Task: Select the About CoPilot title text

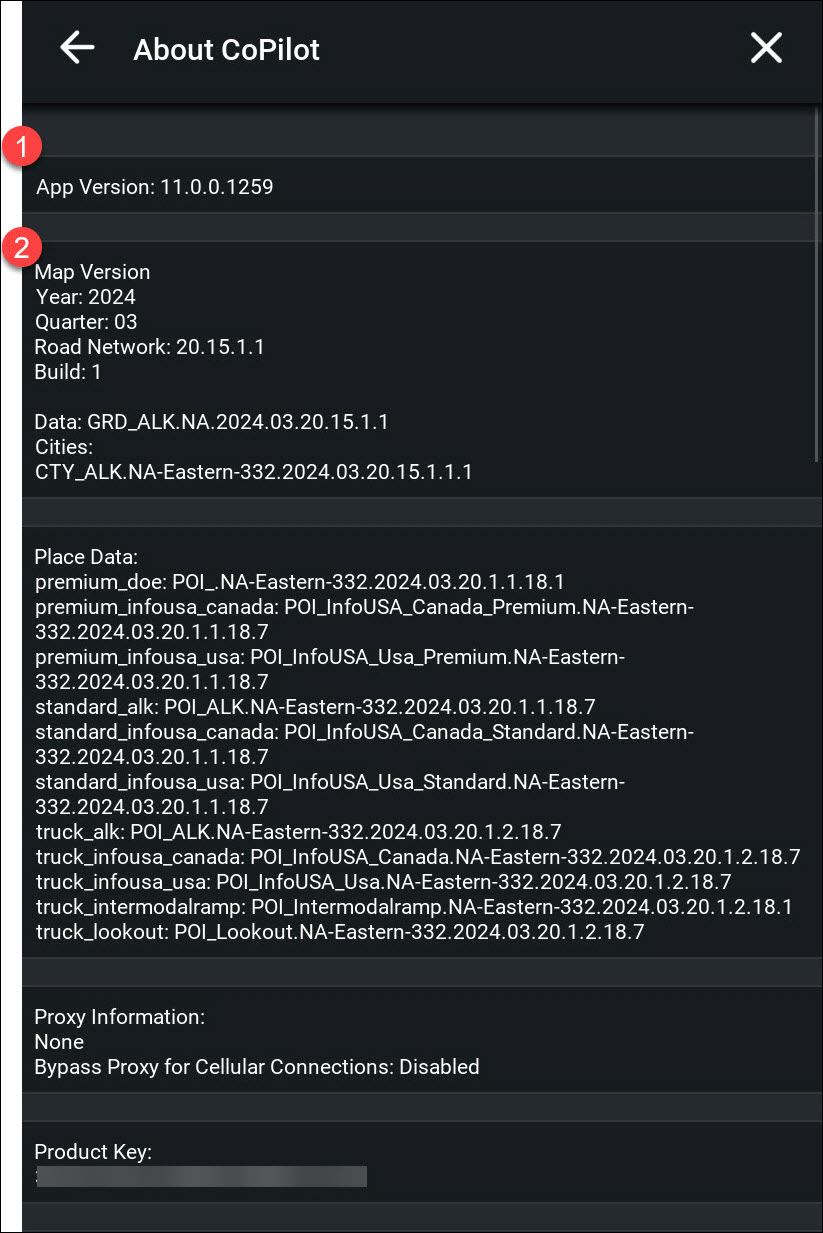Action: [x=226, y=49]
